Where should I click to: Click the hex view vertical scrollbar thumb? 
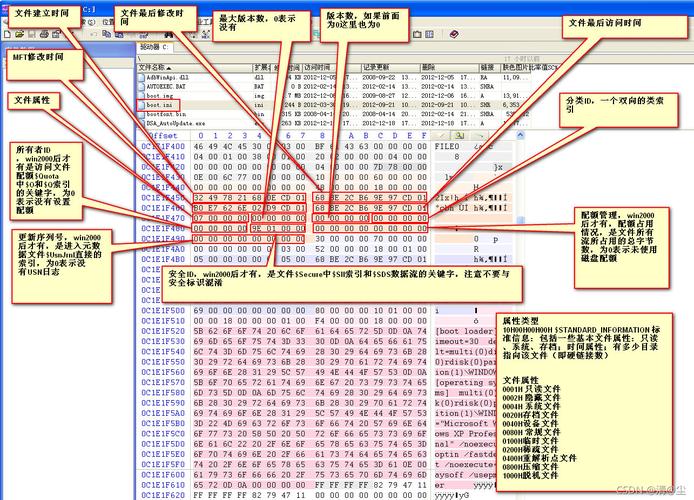(x=520, y=220)
